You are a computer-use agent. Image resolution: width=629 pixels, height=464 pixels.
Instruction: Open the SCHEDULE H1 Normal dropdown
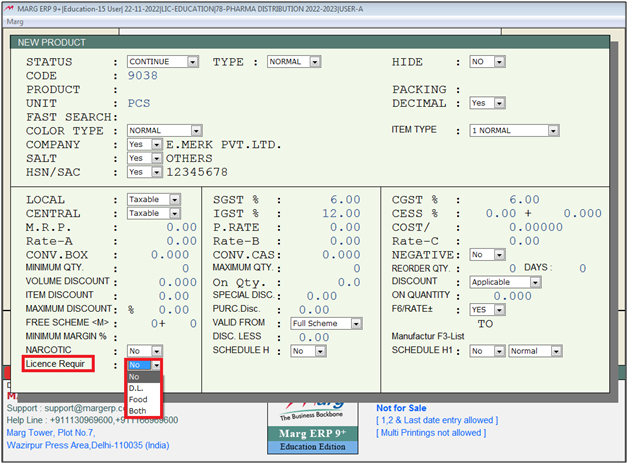535,351
